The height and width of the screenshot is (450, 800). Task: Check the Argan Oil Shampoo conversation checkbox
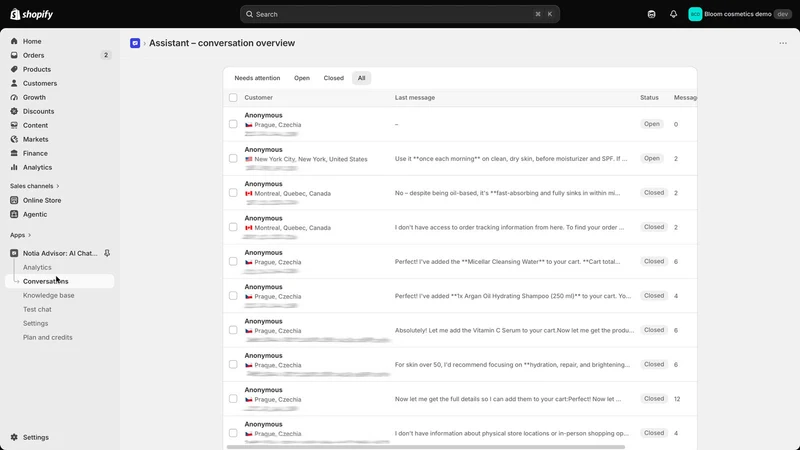tap(233, 296)
